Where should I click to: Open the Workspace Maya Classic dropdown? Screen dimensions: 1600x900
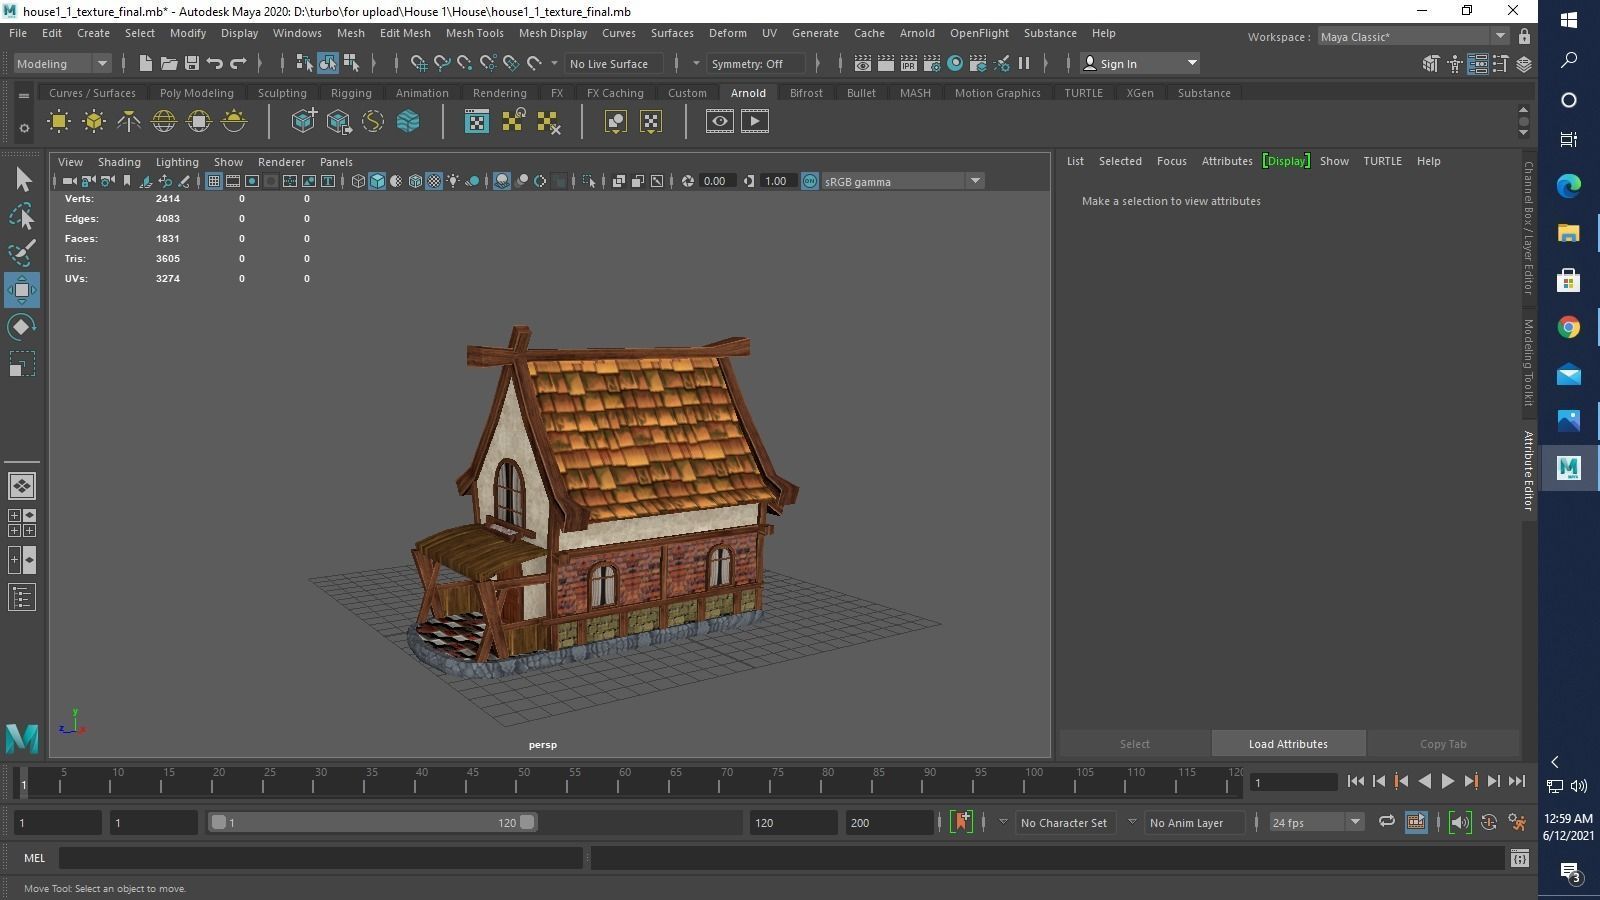(1412, 37)
